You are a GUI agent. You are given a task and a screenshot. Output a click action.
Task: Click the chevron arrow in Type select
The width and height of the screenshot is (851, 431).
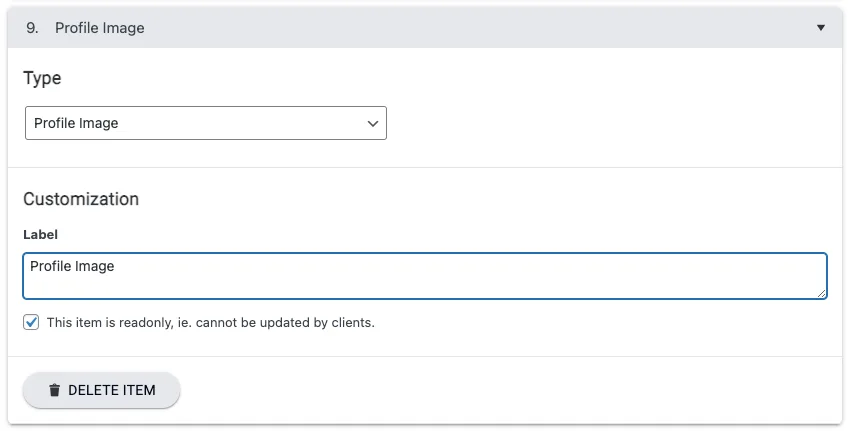[373, 124]
